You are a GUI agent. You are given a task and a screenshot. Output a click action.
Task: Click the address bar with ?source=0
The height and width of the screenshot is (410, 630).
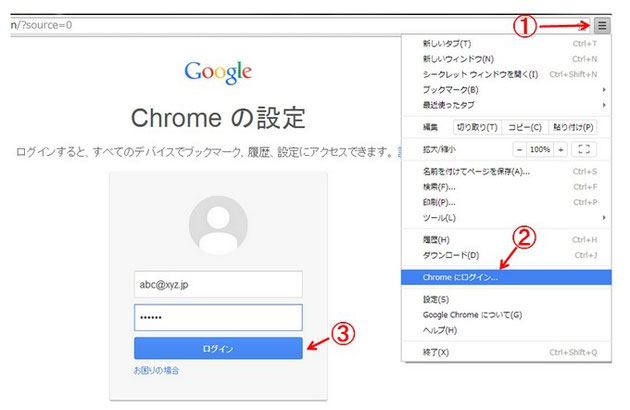pos(299,25)
